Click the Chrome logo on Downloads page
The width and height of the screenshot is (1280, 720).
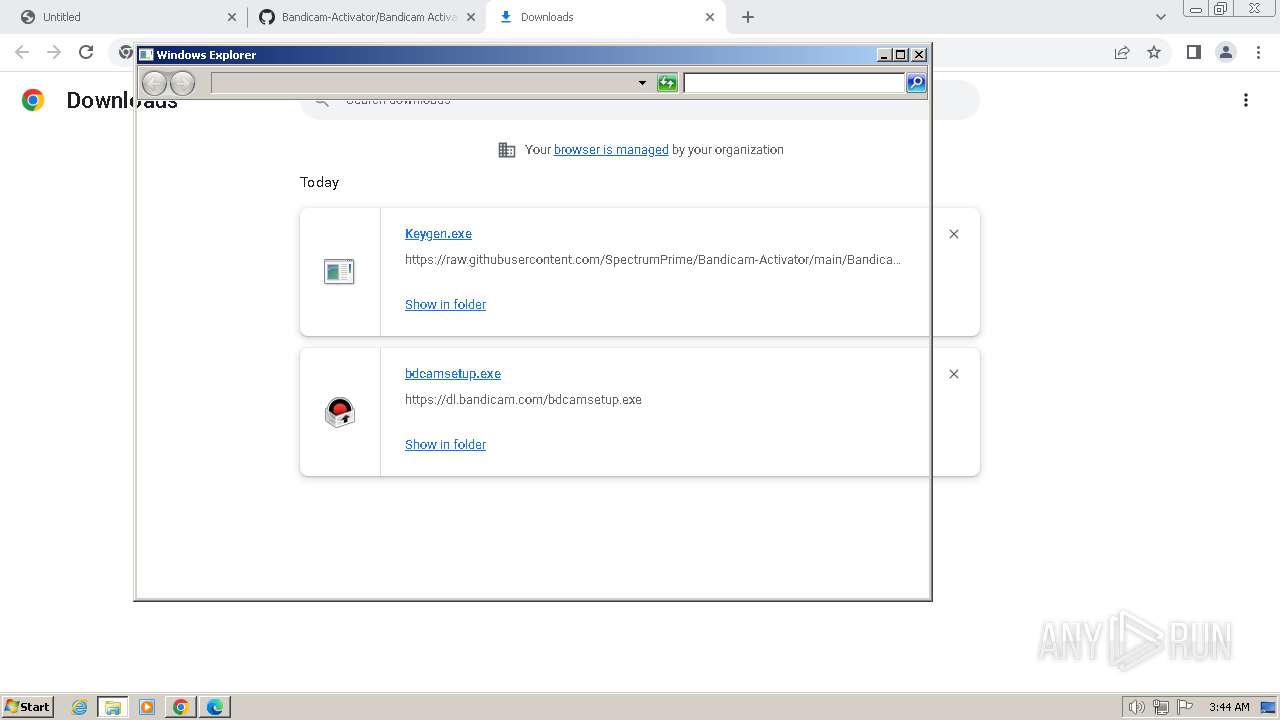click(33, 100)
